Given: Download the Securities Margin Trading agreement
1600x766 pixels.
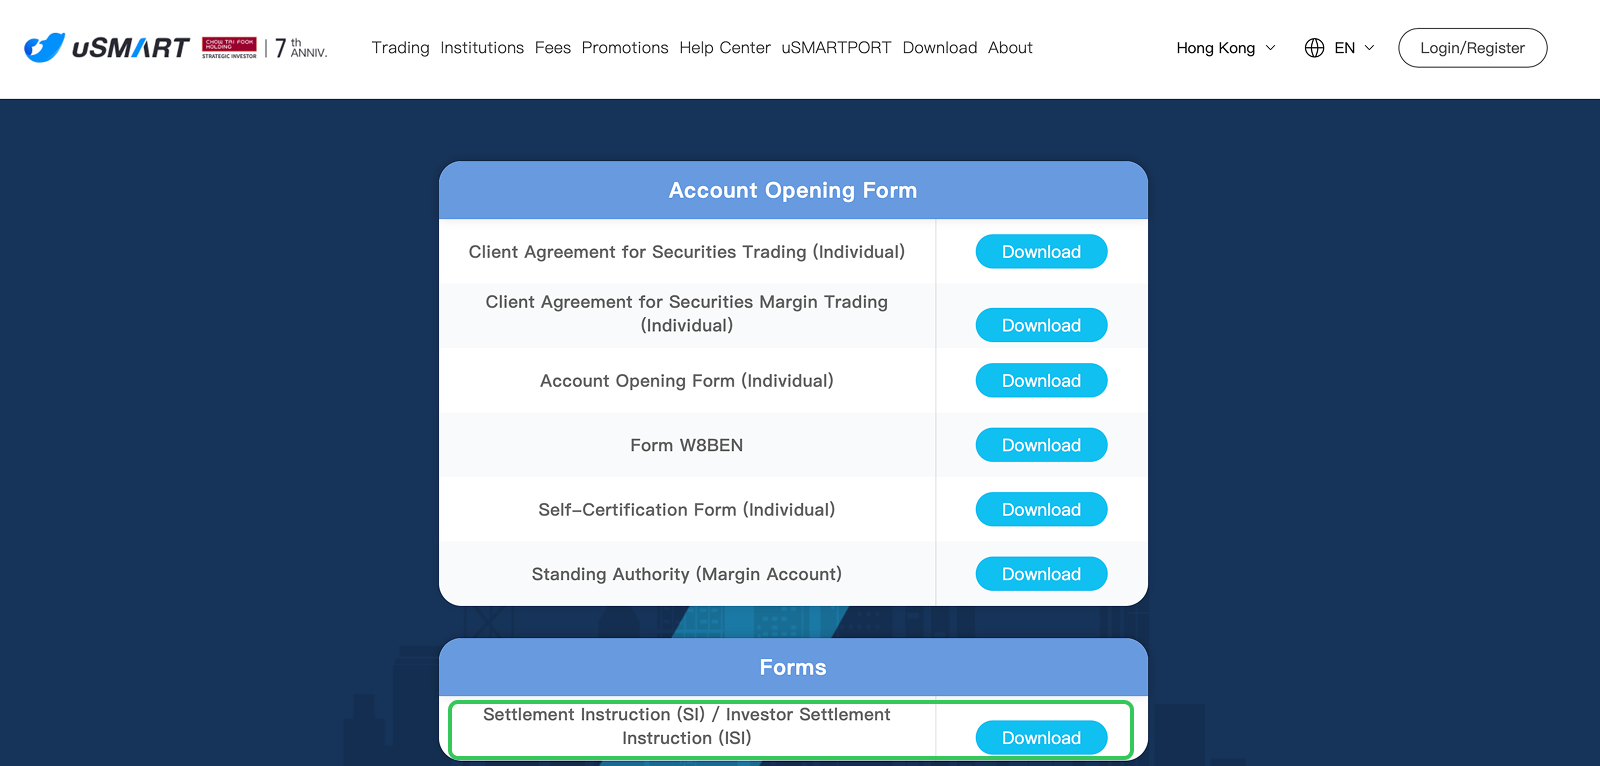Looking at the screenshot, I should point(1041,325).
